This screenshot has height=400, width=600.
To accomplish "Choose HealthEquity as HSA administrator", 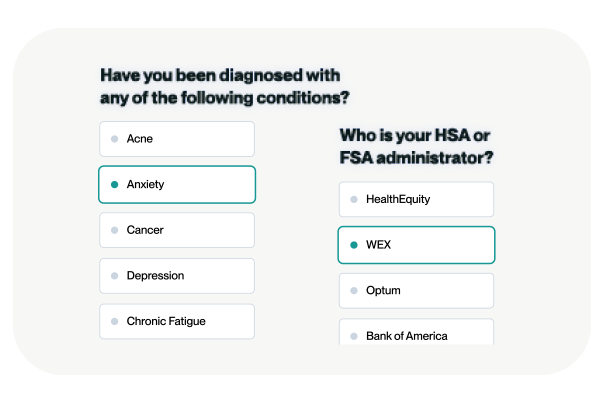I will [x=416, y=199].
